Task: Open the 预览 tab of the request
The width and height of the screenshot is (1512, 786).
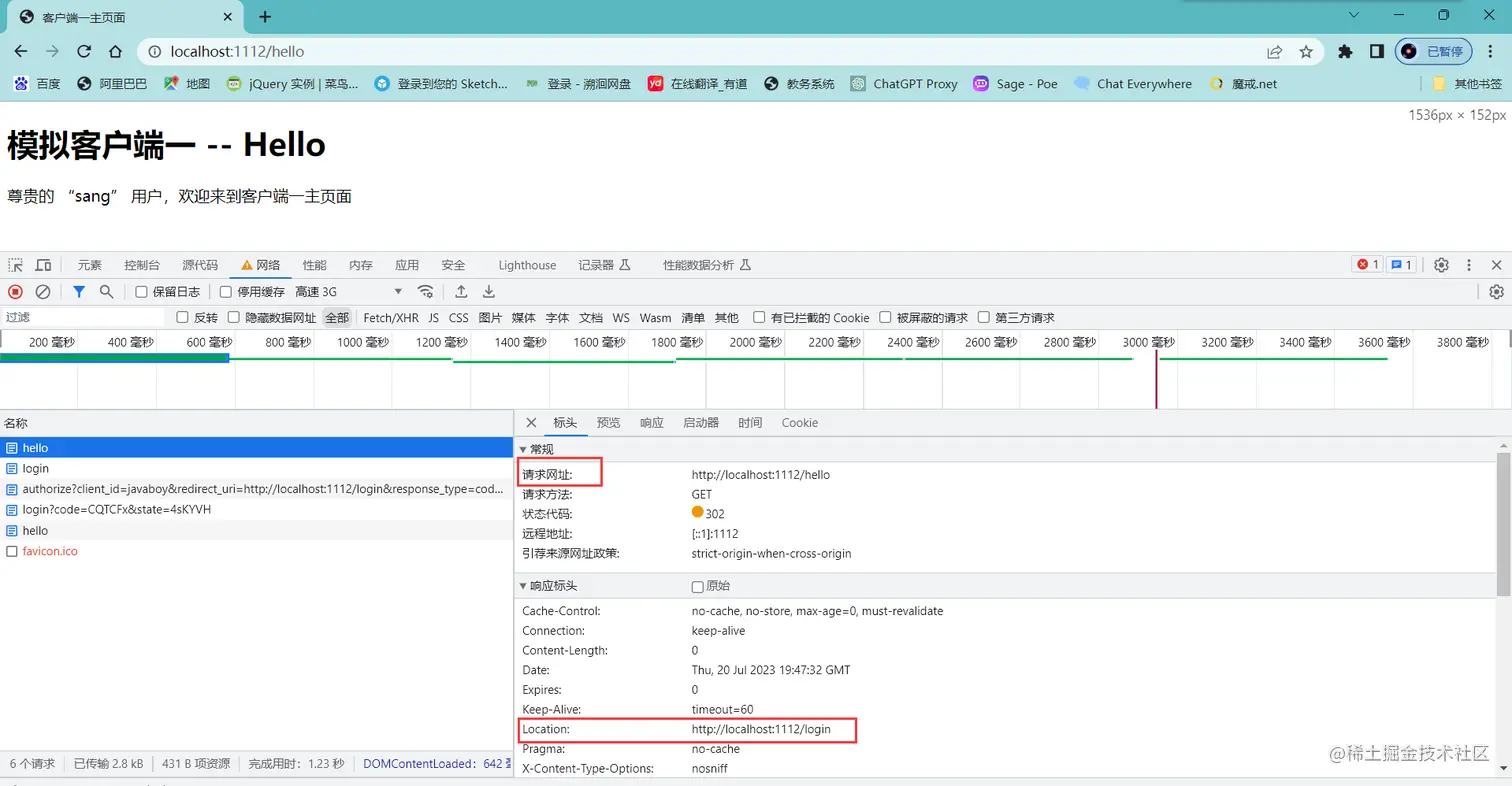Action: (x=608, y=423)
